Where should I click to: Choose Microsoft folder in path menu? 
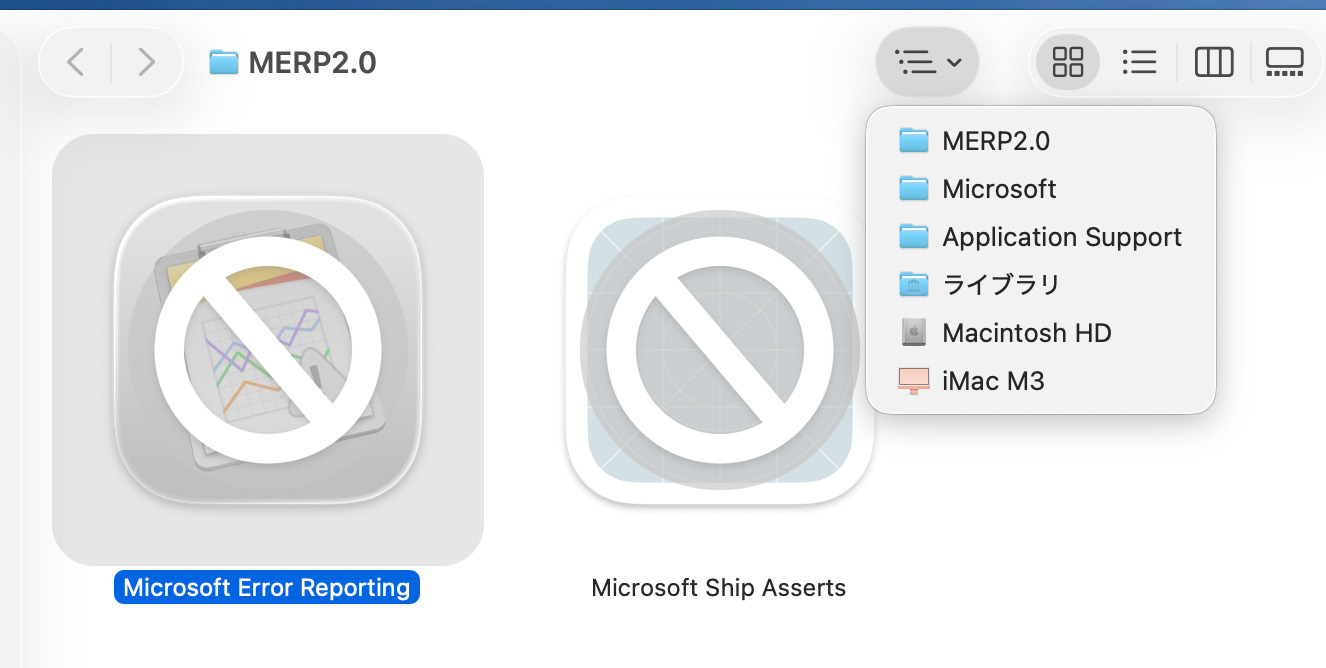pos(999,189)
